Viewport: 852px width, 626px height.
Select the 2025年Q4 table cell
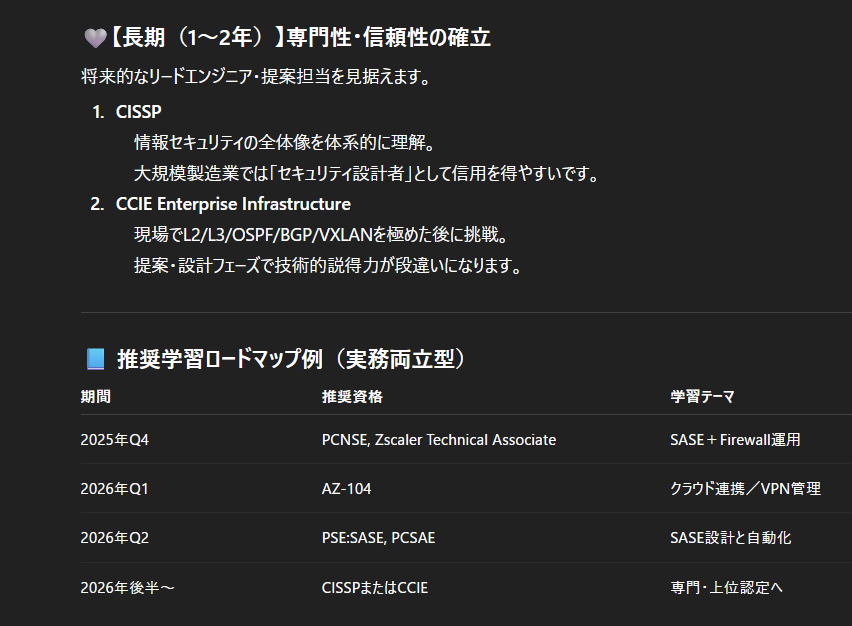(114, 440)
